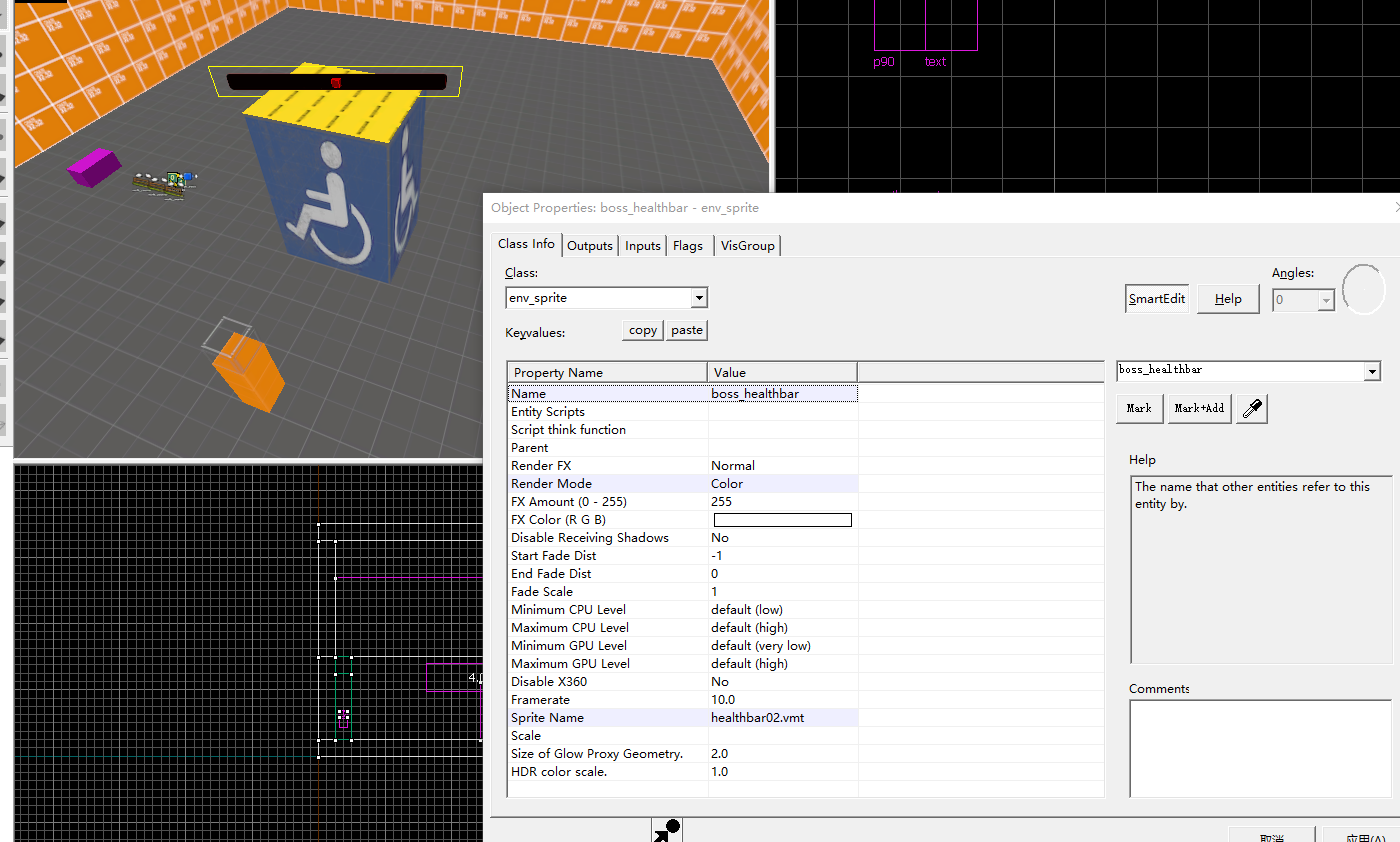This screenshot has height=842, width=1400.
Task: Open the Inputs tab
Action: (x=643, y=245)
